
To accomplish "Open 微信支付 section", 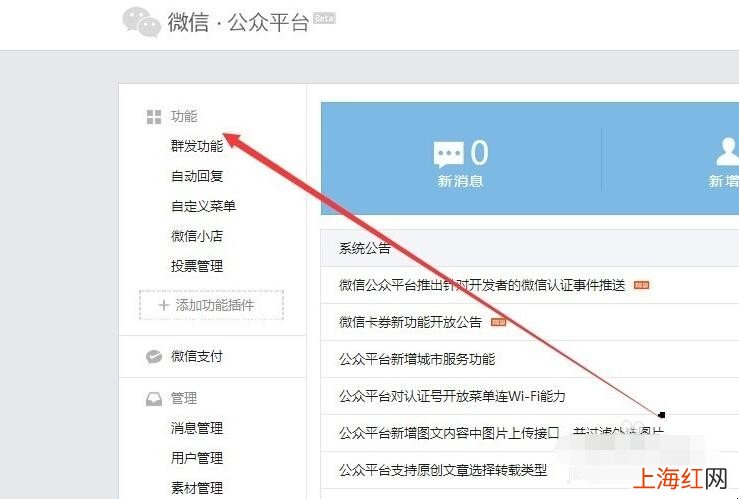I will point(197,356).
